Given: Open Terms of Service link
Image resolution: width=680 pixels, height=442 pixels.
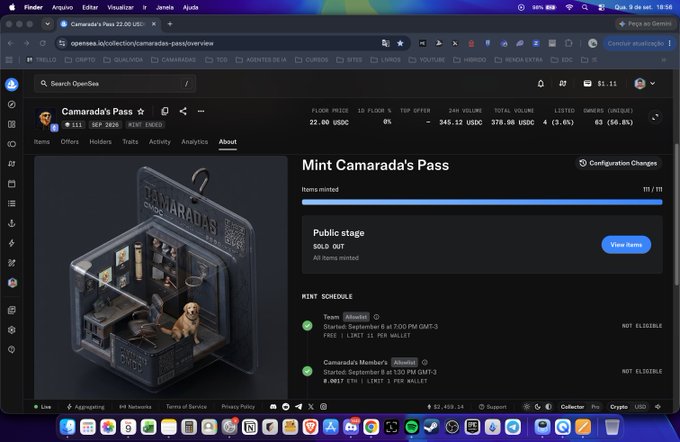Looking at the screenshot, I should pos(186,407).
